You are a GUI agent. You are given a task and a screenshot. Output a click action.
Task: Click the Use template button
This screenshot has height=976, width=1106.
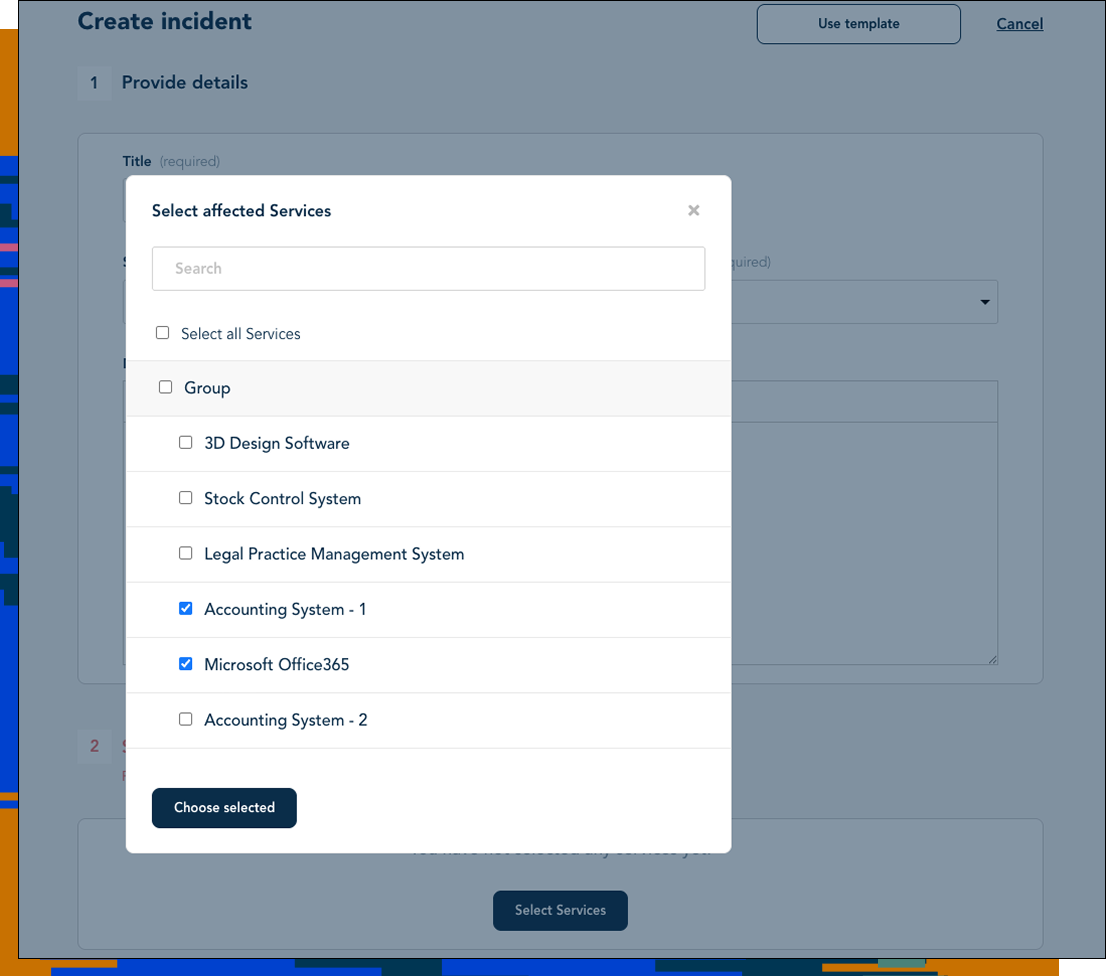click(x=858, y=23)
